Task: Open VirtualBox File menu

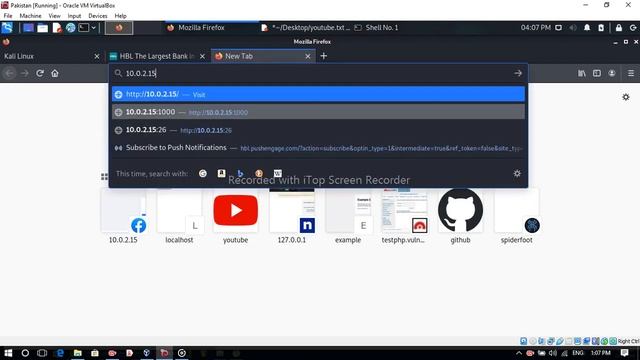Action: coord(8,16)
